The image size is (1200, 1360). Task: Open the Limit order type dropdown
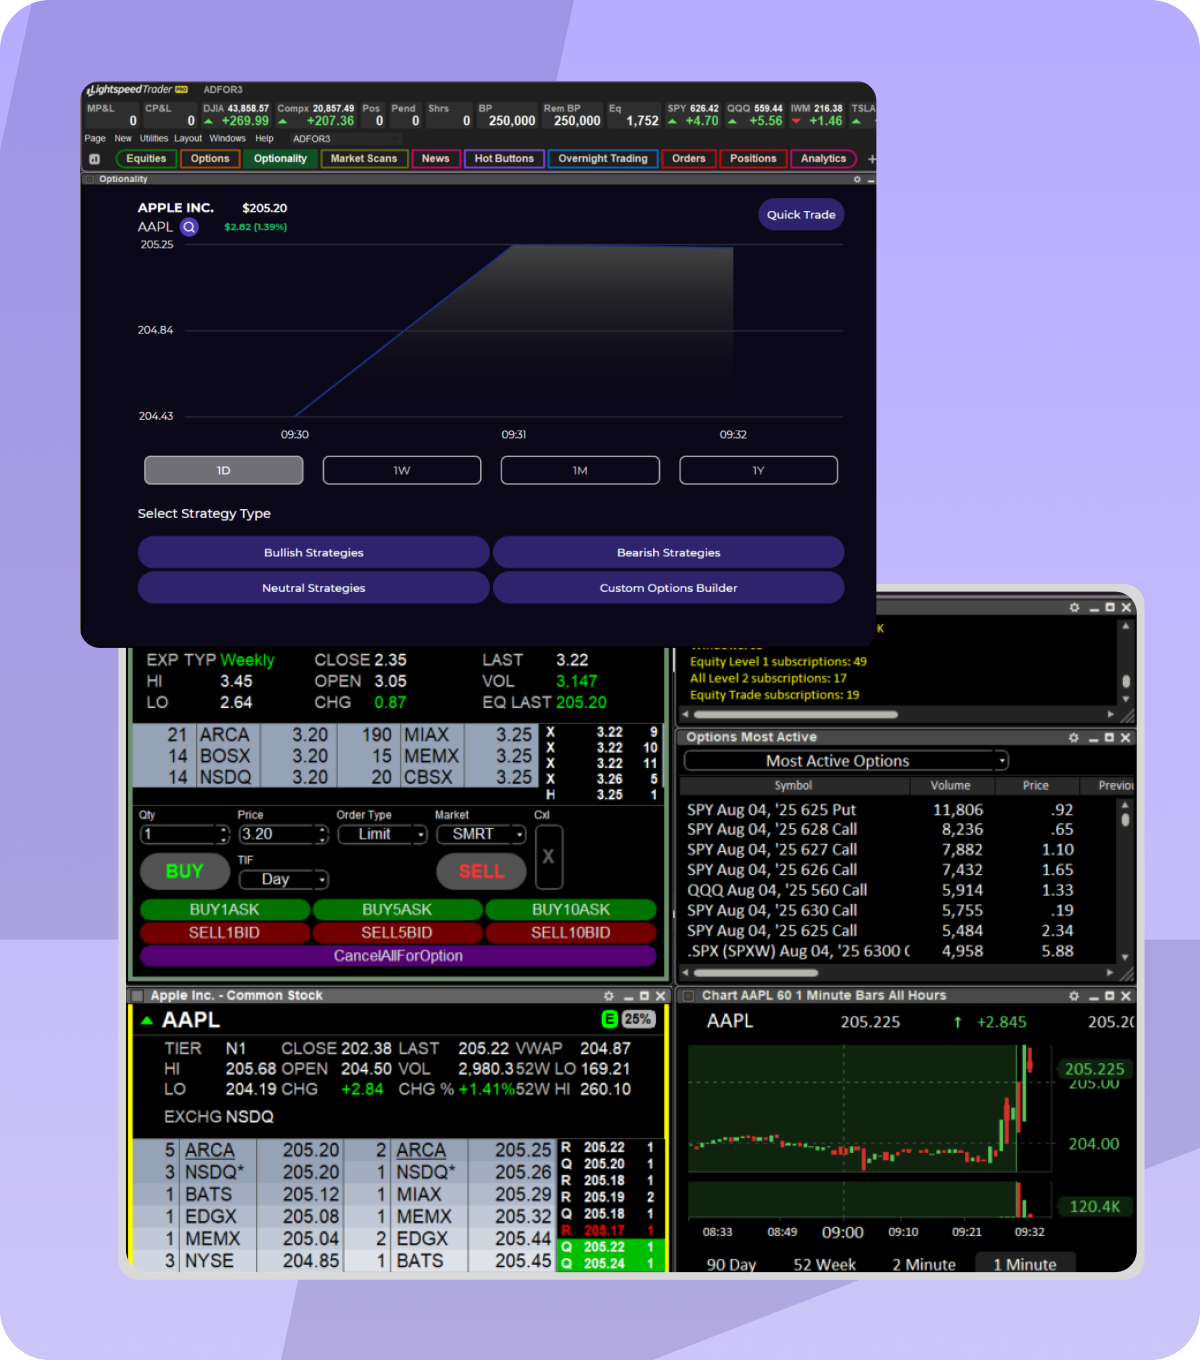(382, 834)
